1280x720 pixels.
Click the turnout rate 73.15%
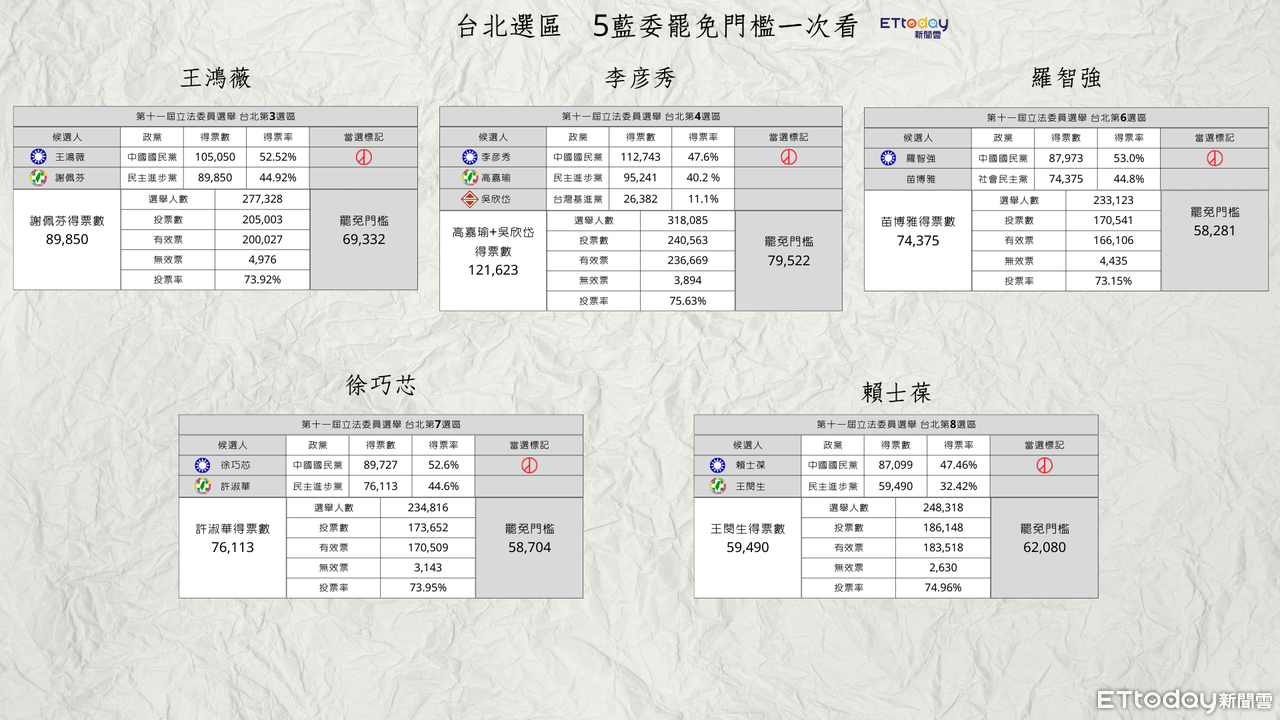(1113, 281)
